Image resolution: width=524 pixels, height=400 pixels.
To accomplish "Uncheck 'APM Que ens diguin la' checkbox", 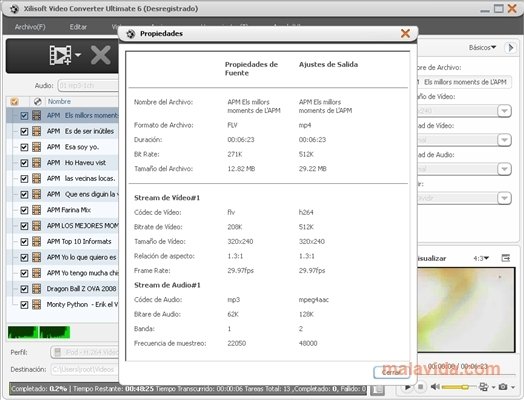I will [x=24, y=194].
